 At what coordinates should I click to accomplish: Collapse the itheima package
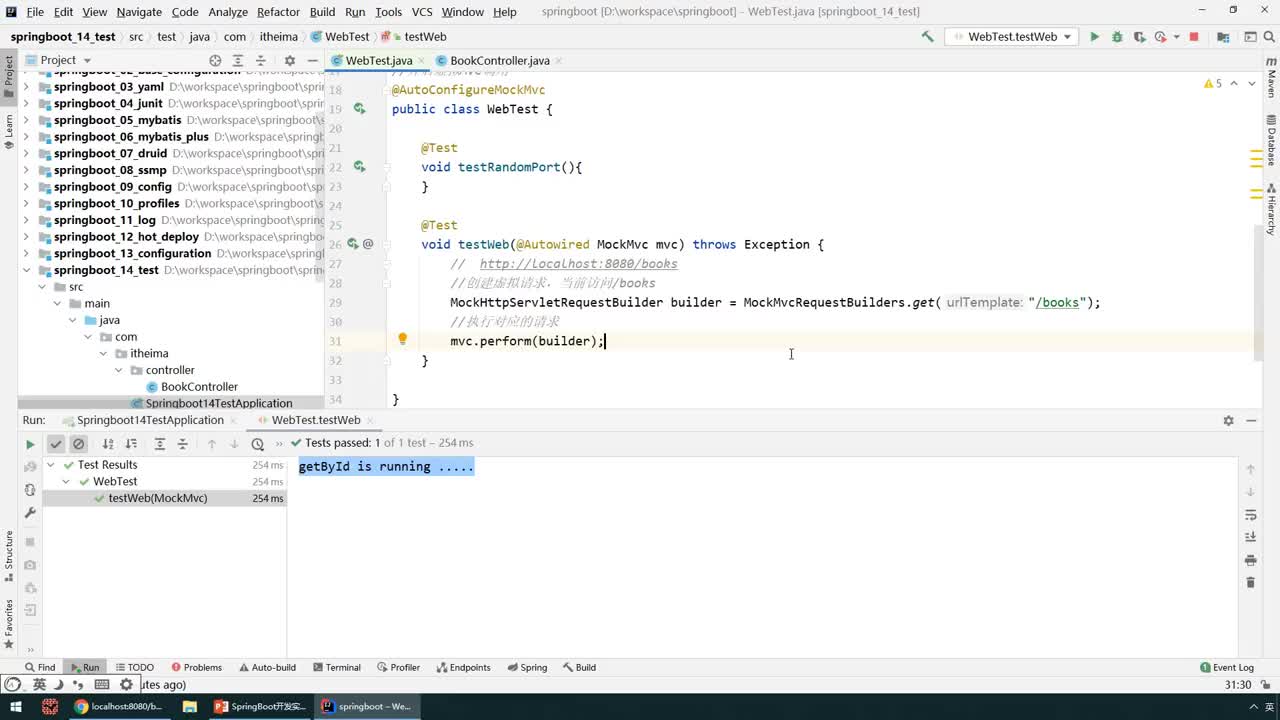coord(103,354)
